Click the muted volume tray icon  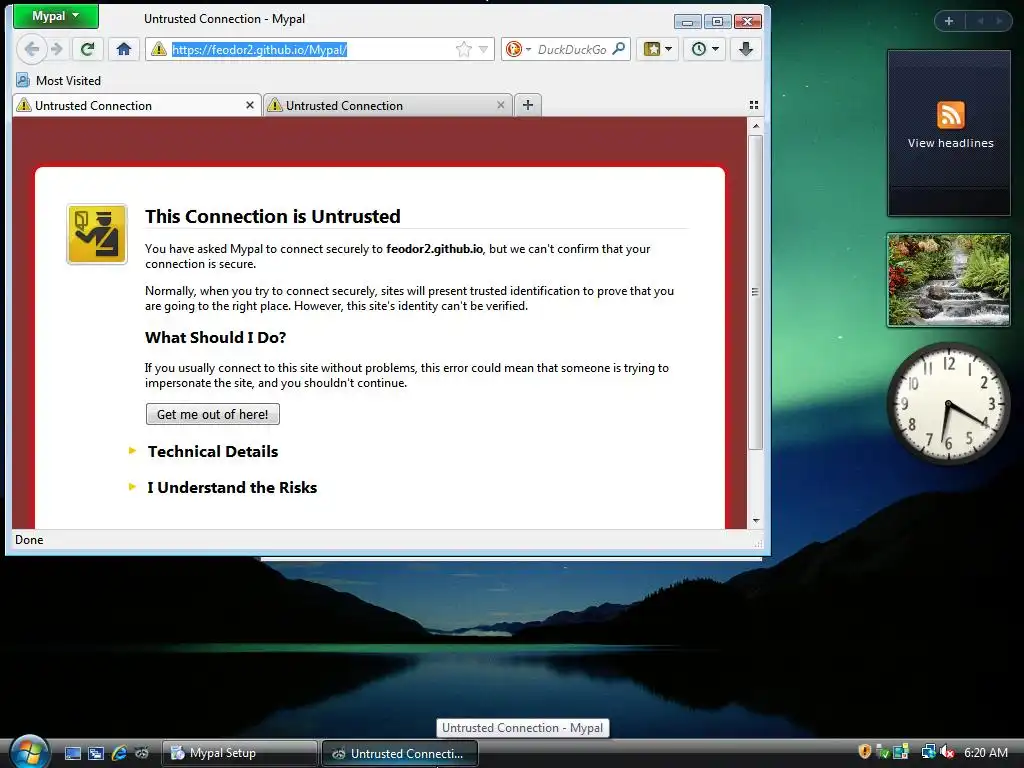pos(947,752)
